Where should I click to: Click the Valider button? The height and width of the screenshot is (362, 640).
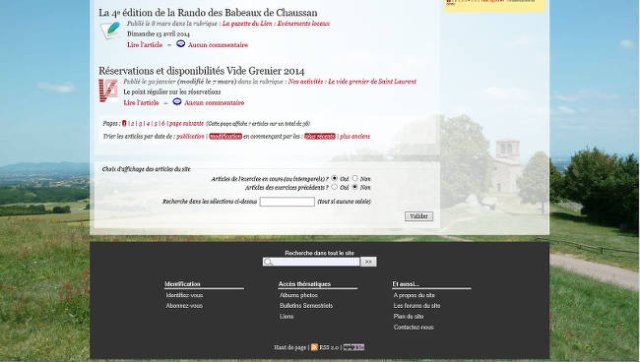(419, 216)
